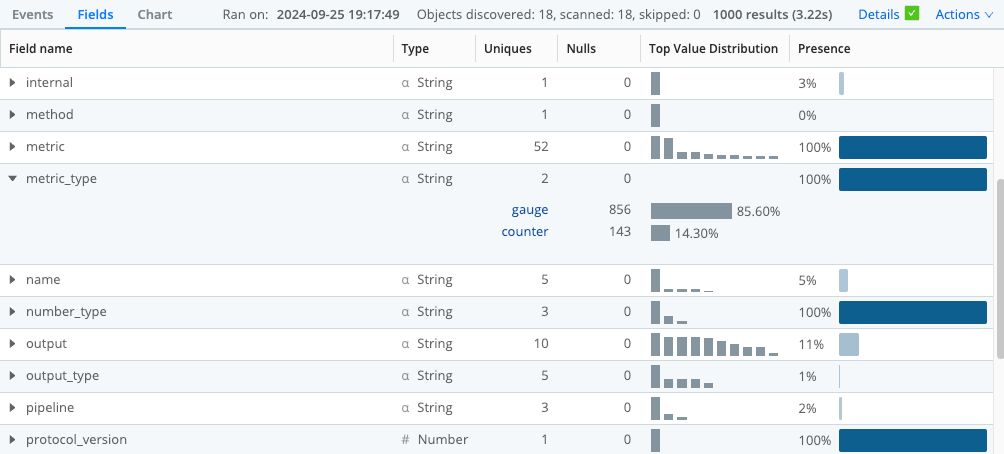Sort by the Field name column header
This screenshot has width=1004, height=454.
click(40, 49)
